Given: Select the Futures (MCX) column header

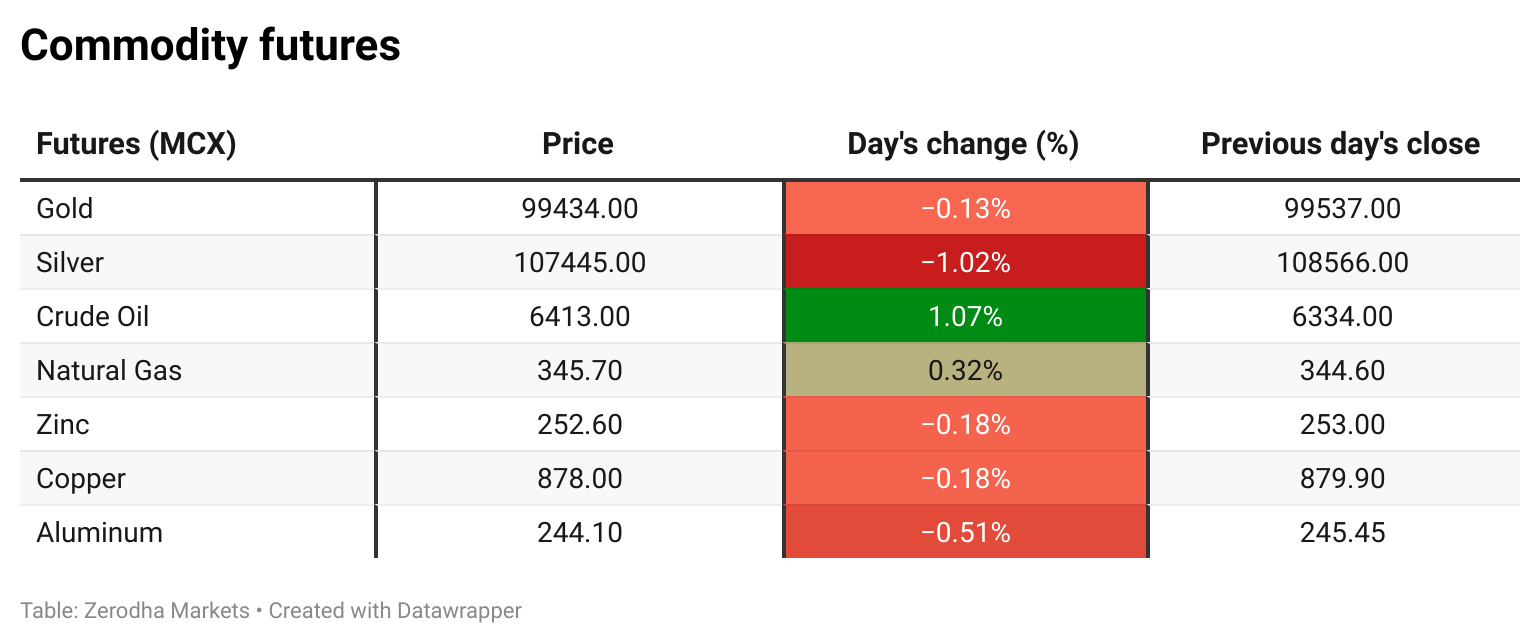Looking at the screenshot, I should 136,144.
